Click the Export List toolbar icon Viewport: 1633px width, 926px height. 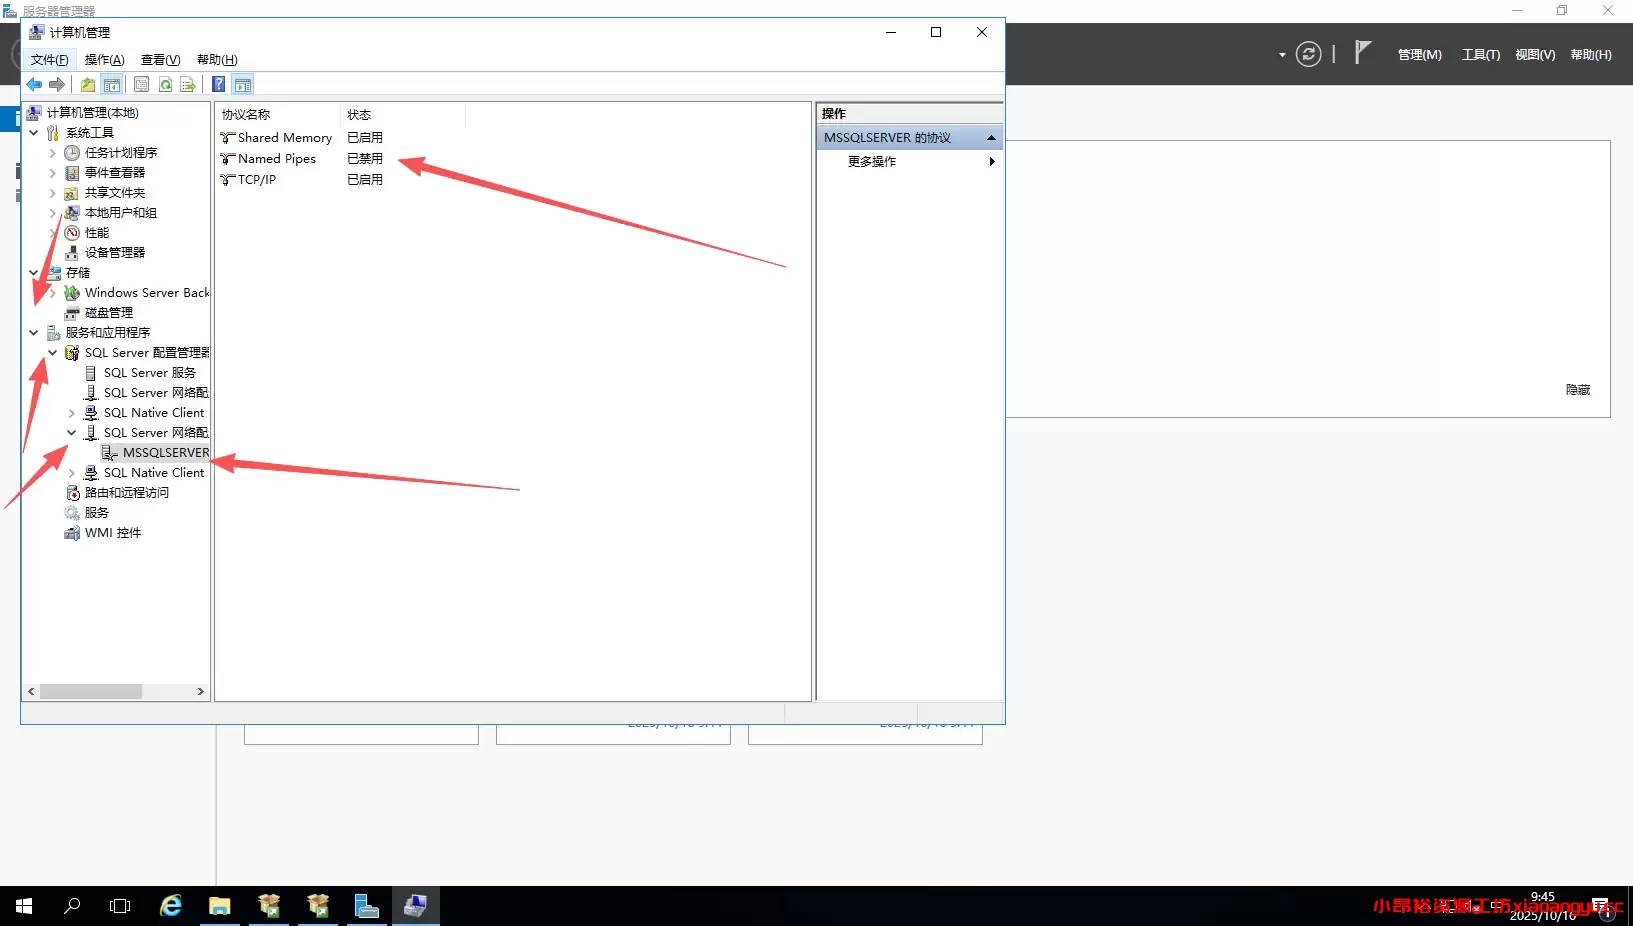click(188, 85)
